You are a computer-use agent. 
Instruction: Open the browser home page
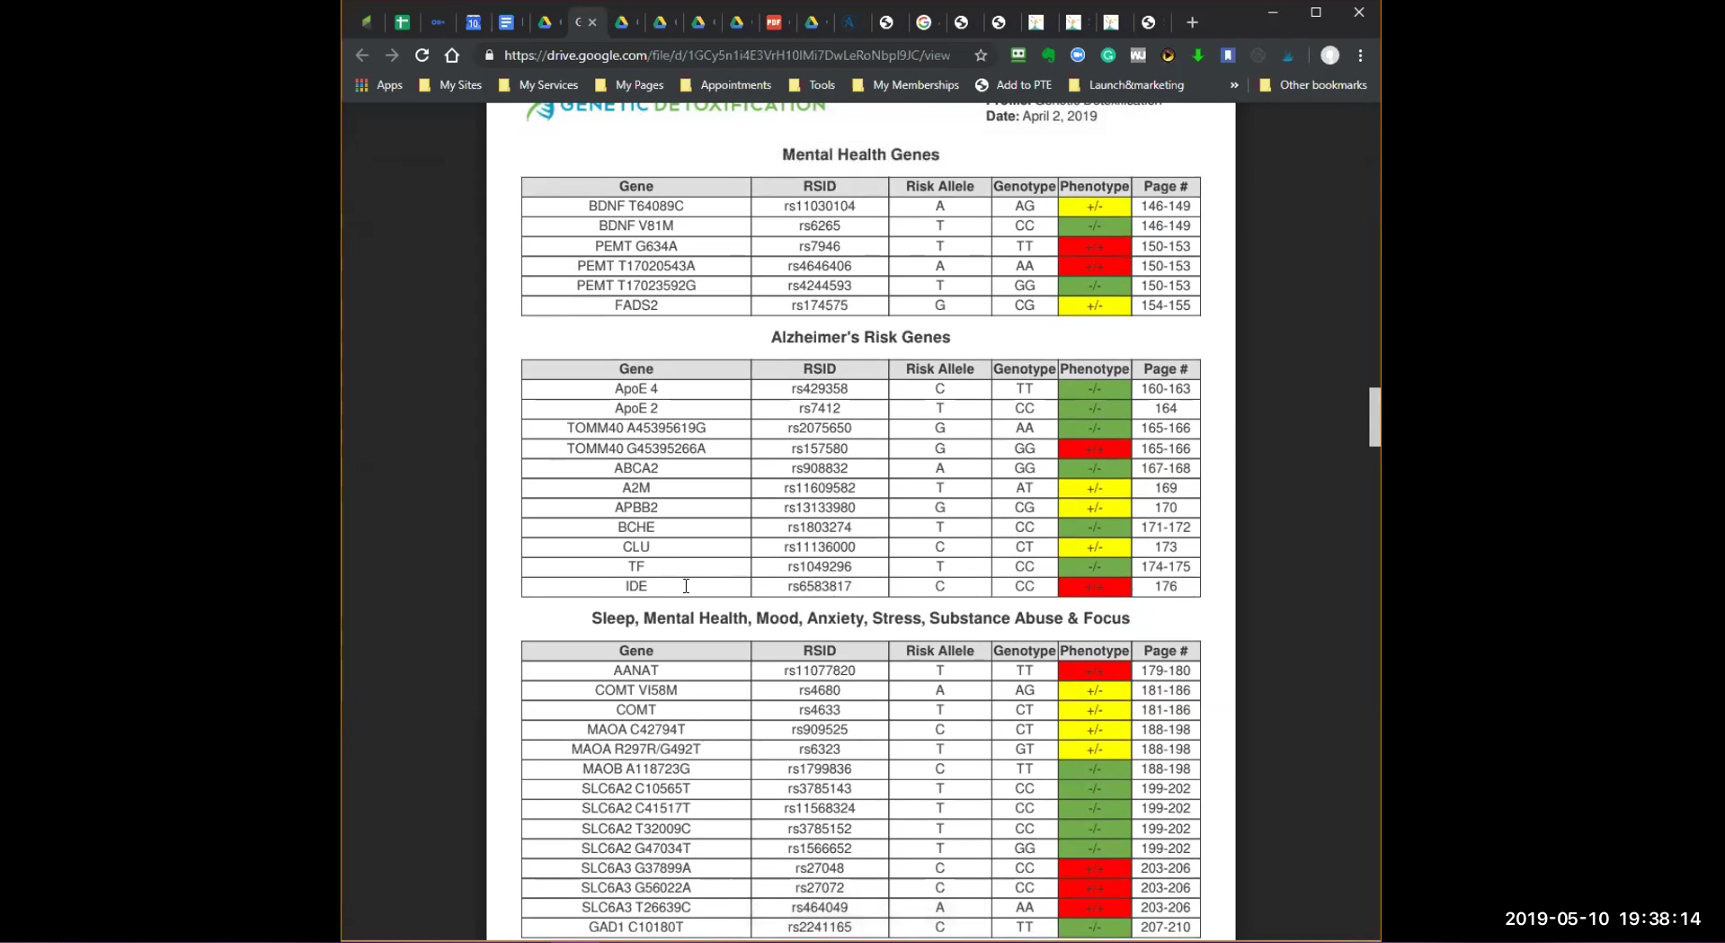452,56
